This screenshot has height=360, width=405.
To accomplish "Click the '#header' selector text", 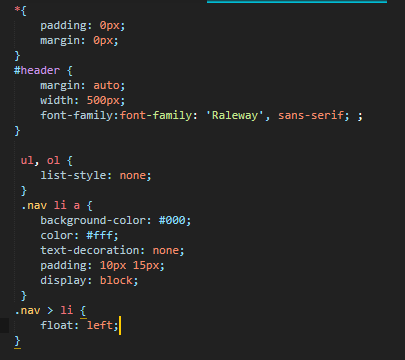I will pos(37,70).
